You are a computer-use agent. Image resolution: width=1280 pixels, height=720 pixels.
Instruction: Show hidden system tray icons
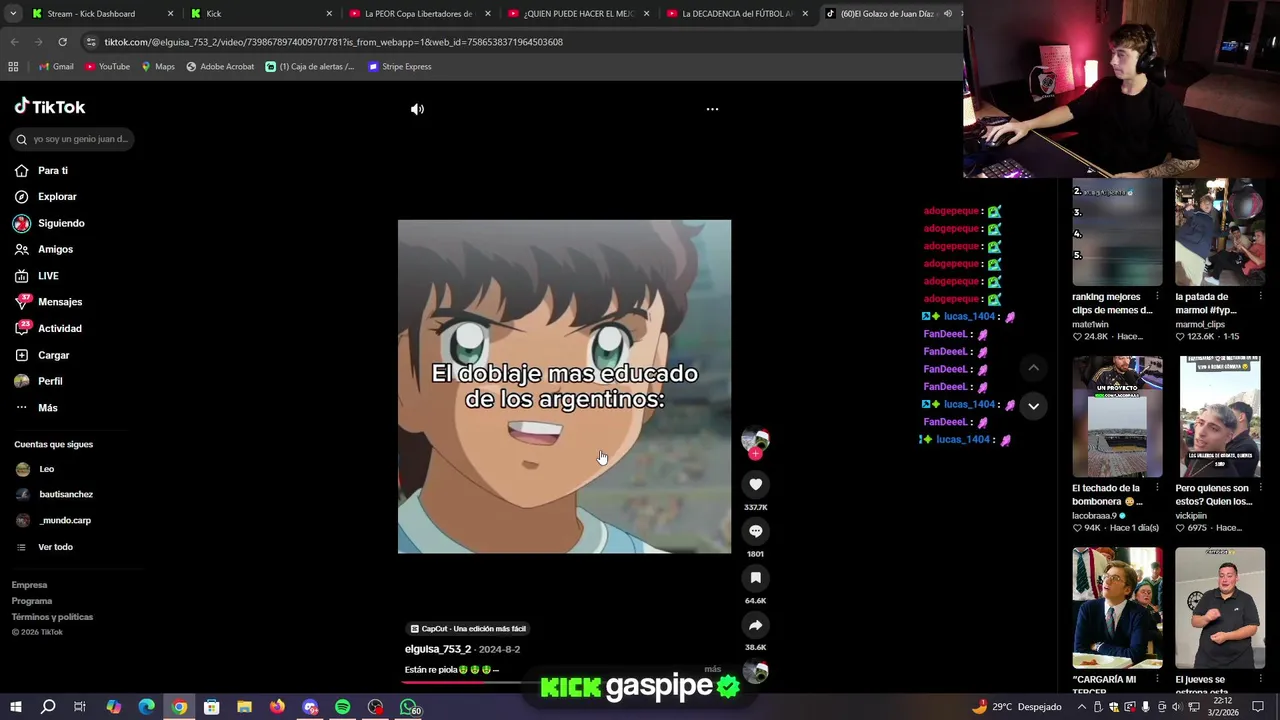1081,707
